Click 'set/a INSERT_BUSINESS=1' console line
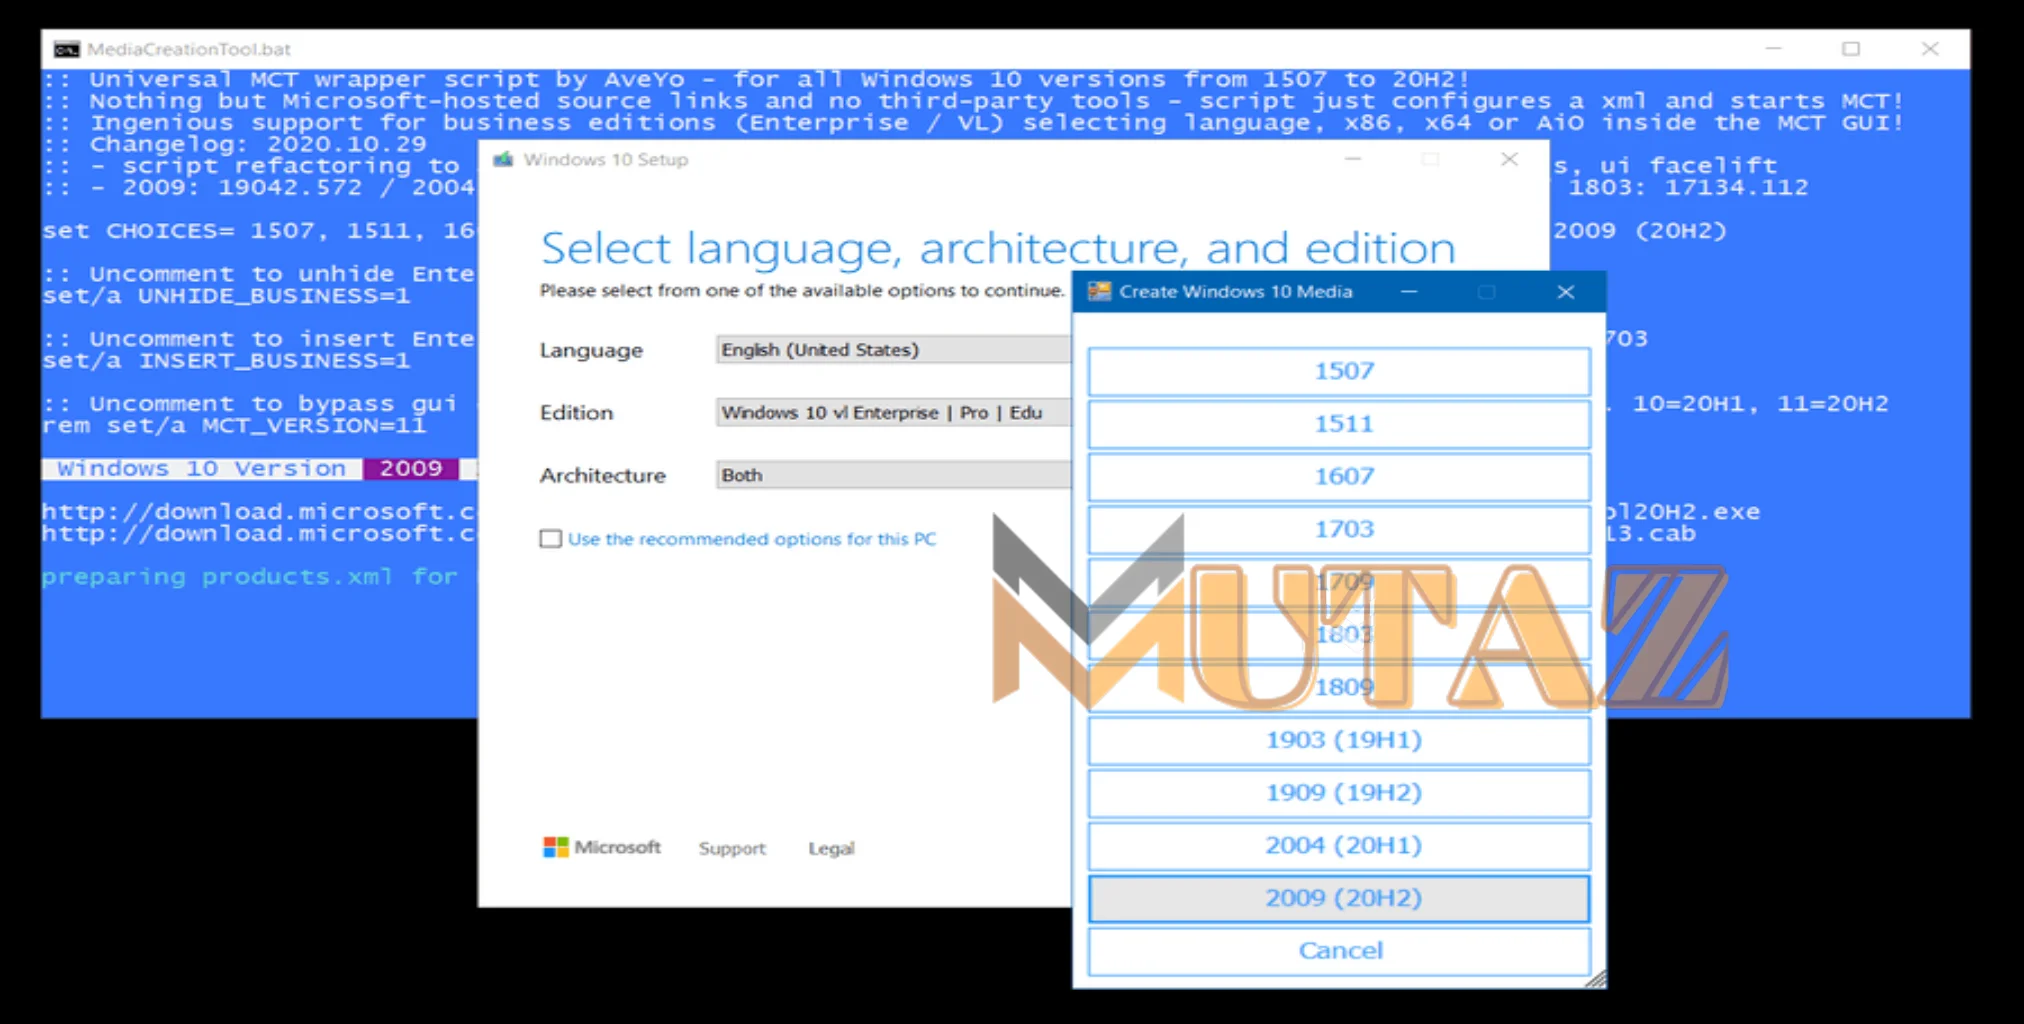The height and width of the screenshot is (1024, 2024). pos(226,361)
